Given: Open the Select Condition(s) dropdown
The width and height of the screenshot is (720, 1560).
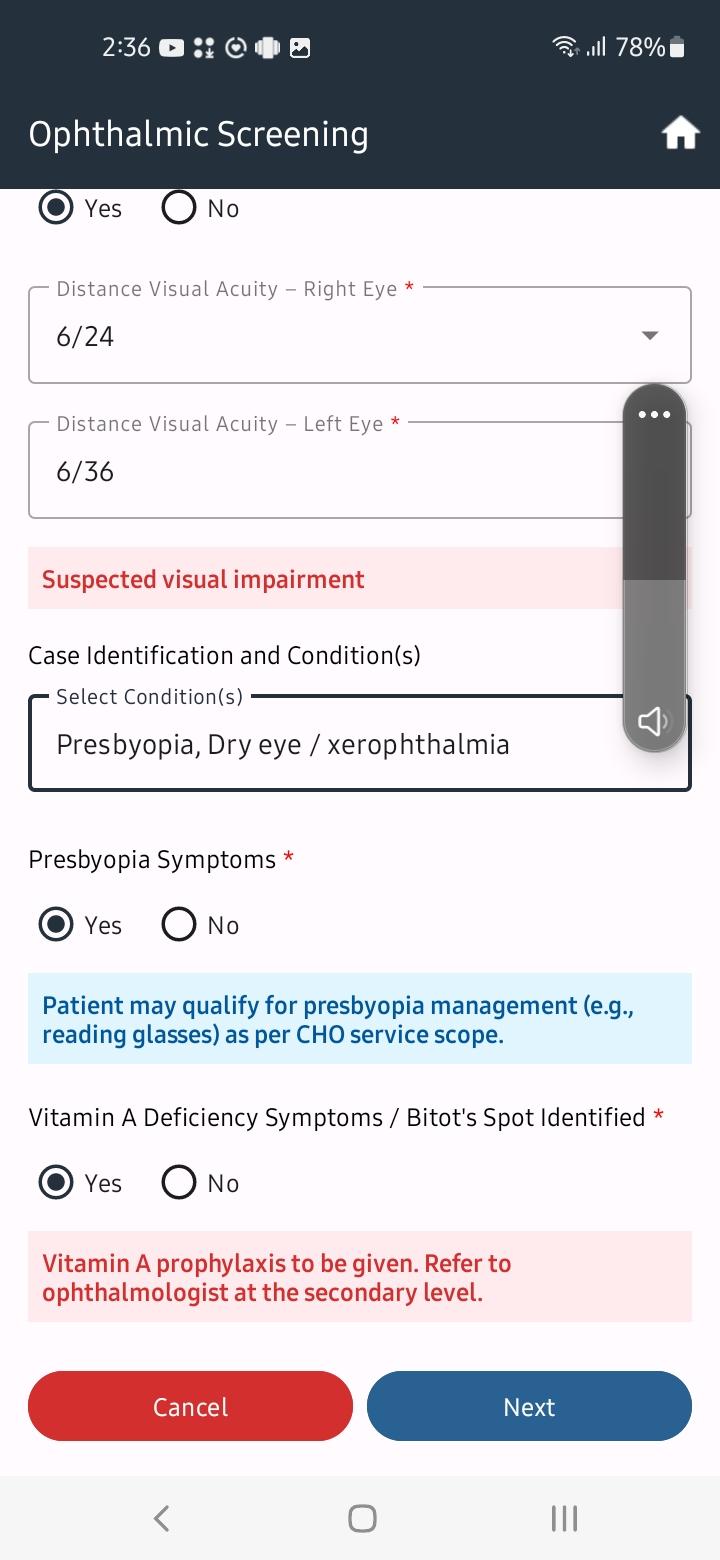Looking at the screenshot, I should pos(360,743).
